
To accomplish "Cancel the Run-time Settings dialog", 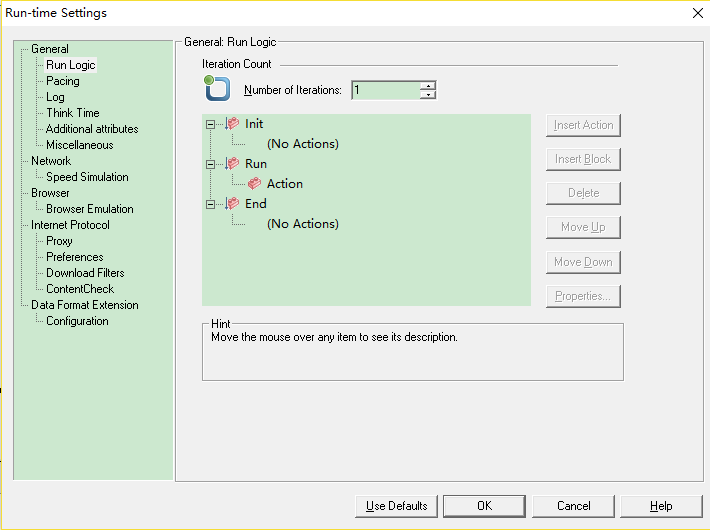I will pyautogui.click(x=573, y=506).
